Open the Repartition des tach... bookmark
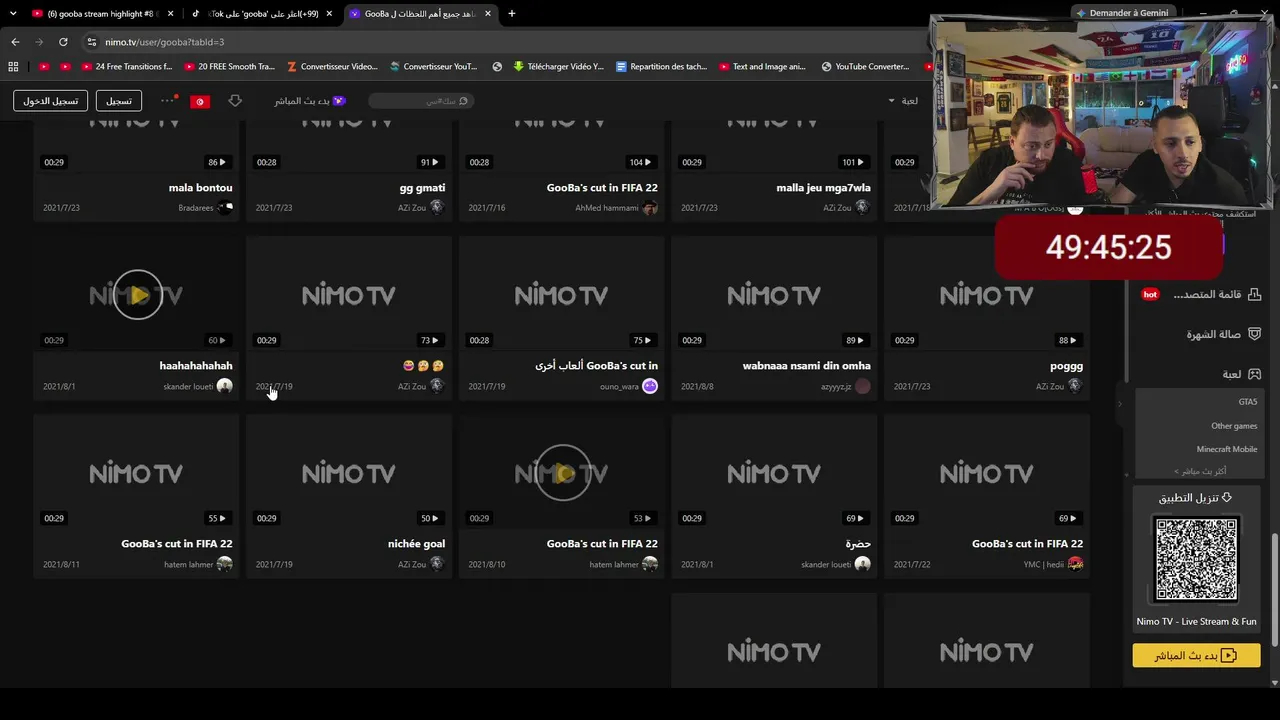This screenshot has height=720, width=1280. [661, 67]
